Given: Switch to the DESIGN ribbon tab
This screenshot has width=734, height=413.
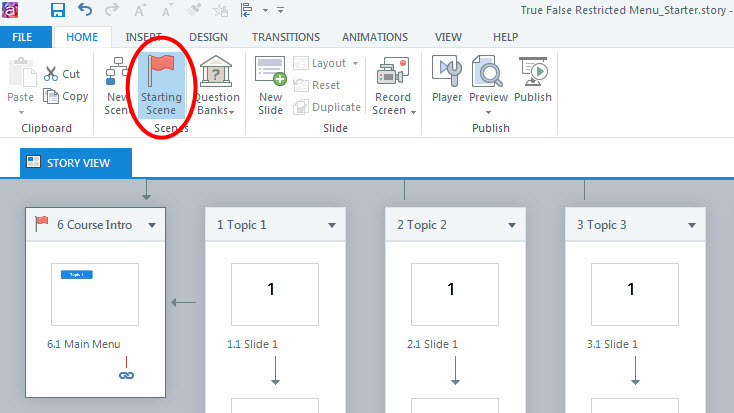Looking at the screenshot, I should pyautogui.click(x=208, y=37).
